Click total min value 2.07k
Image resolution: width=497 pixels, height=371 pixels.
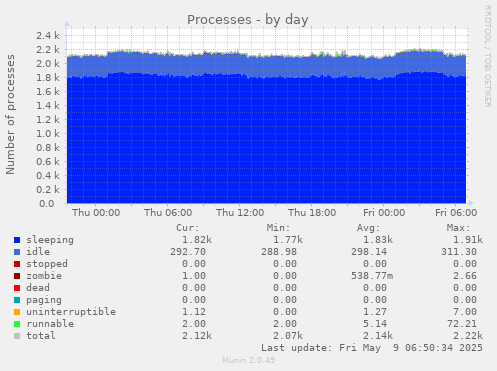click(288, 336)
